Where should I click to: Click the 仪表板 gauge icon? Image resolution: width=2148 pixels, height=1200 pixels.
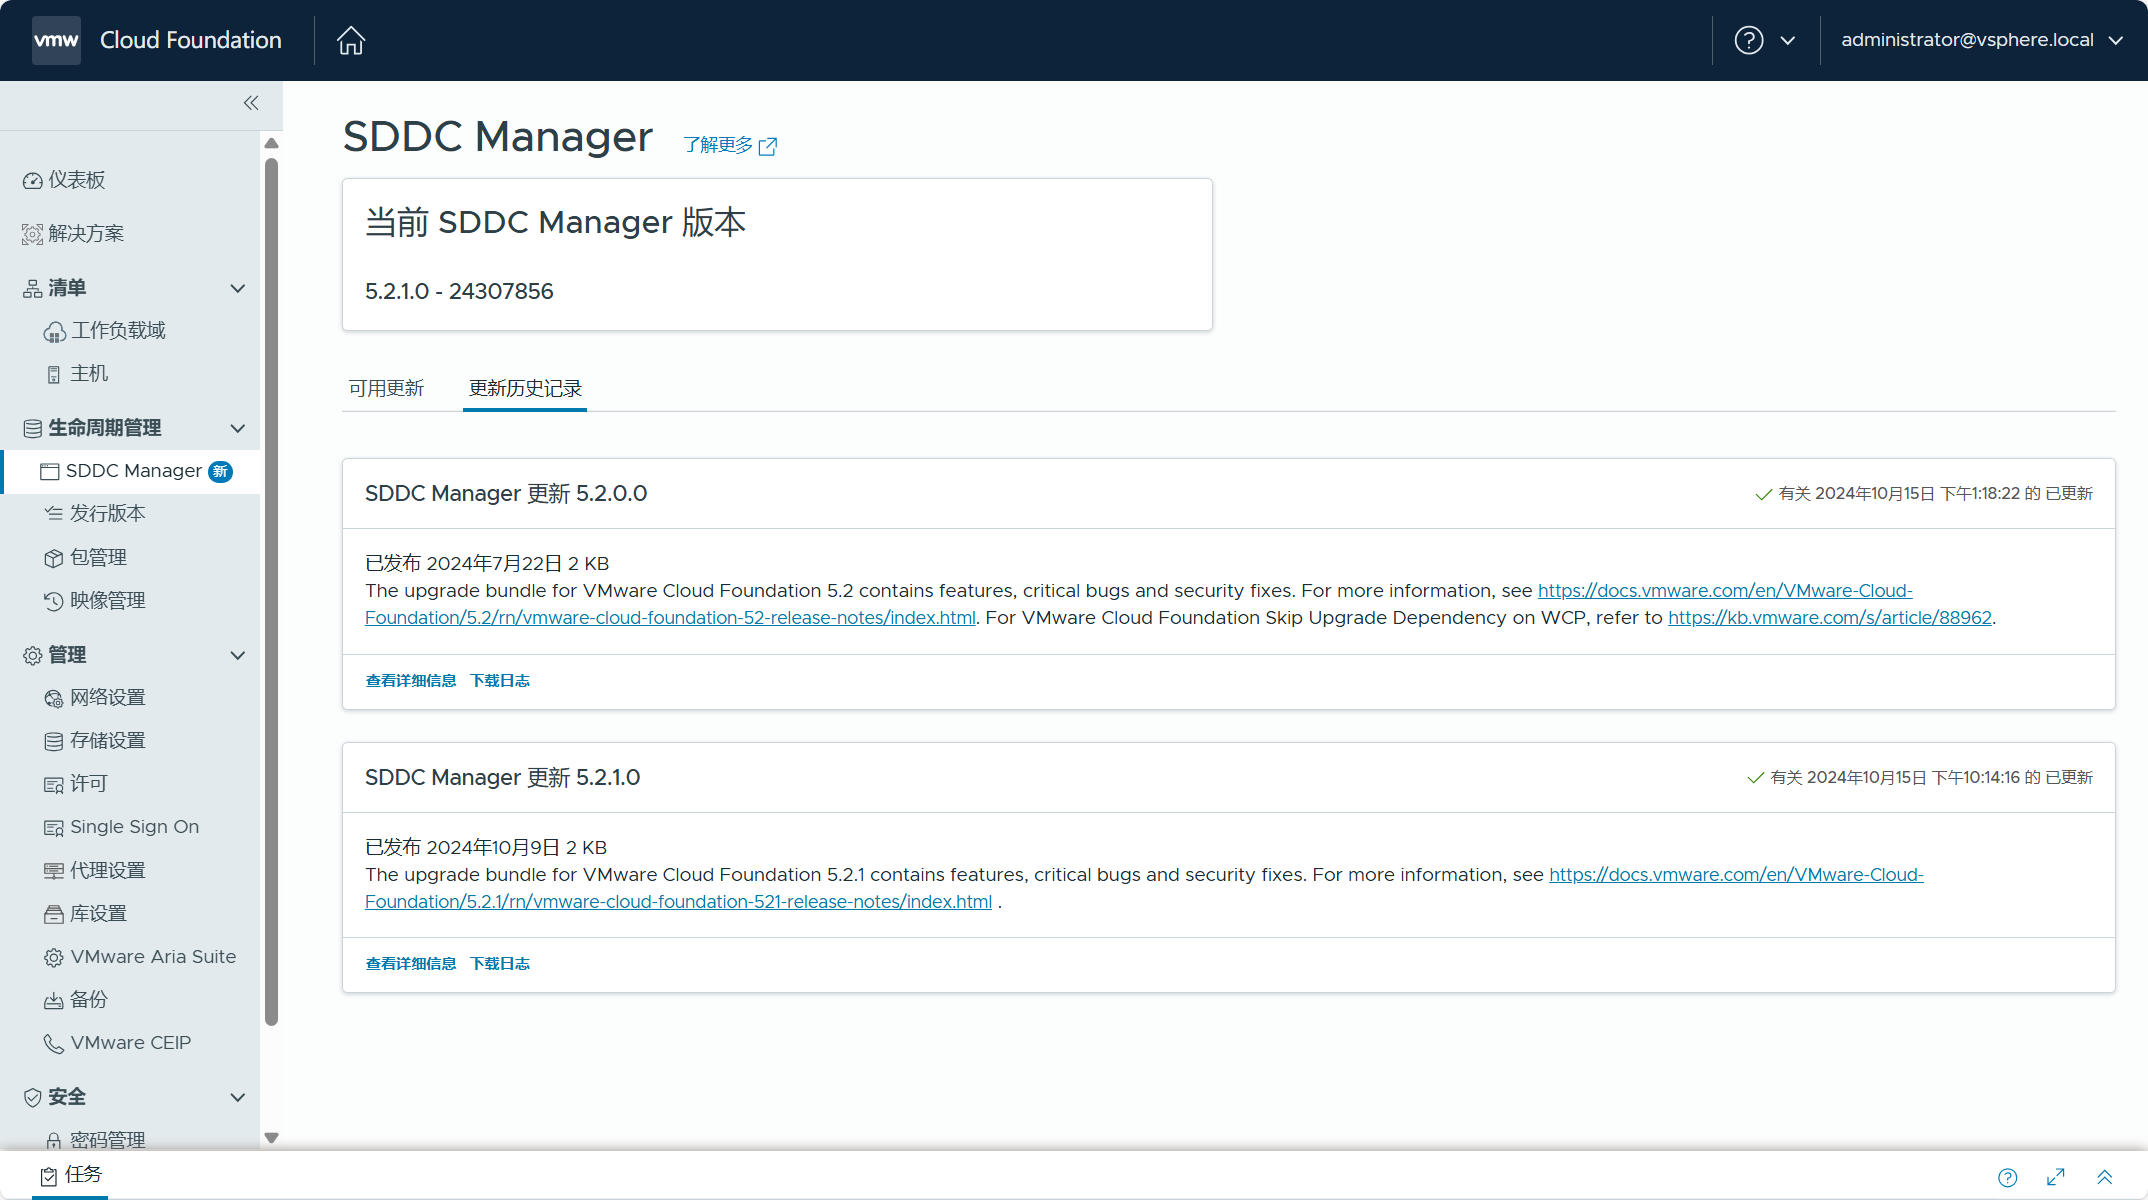[33, 181]
